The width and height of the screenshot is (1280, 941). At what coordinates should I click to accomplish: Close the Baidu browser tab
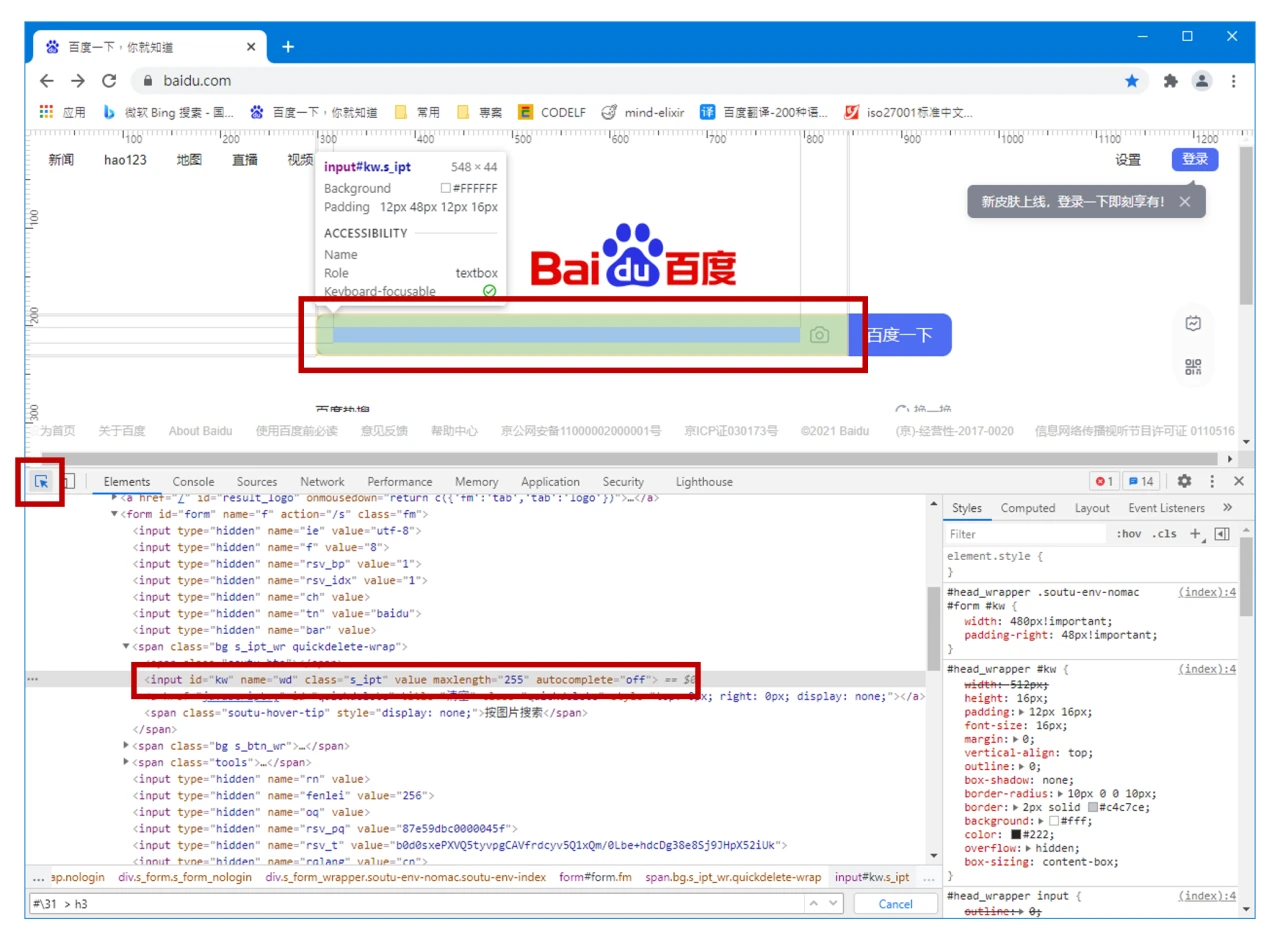pos(250,47)
